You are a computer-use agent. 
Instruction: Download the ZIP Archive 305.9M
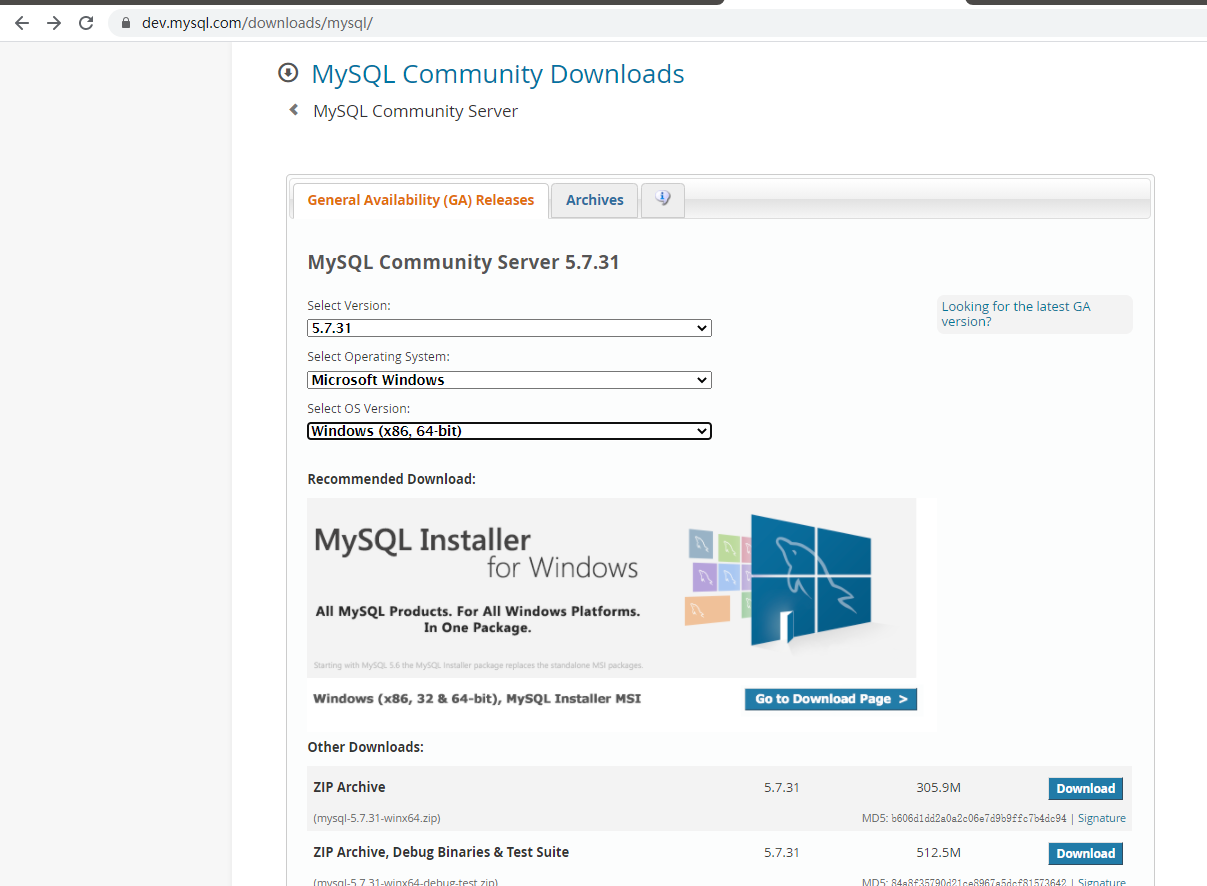coord(1085,788)
